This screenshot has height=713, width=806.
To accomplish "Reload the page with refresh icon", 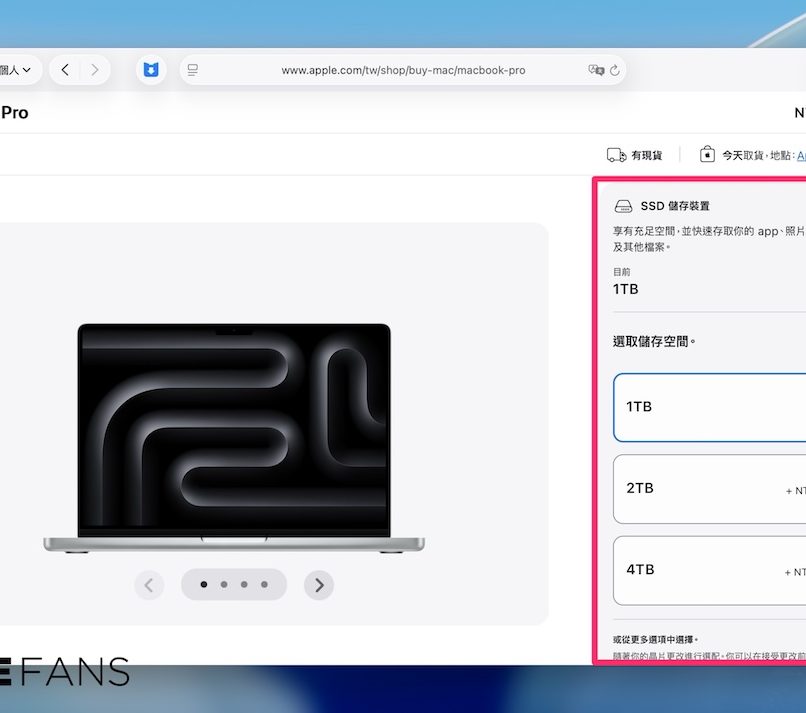I will tap(615, 70).
